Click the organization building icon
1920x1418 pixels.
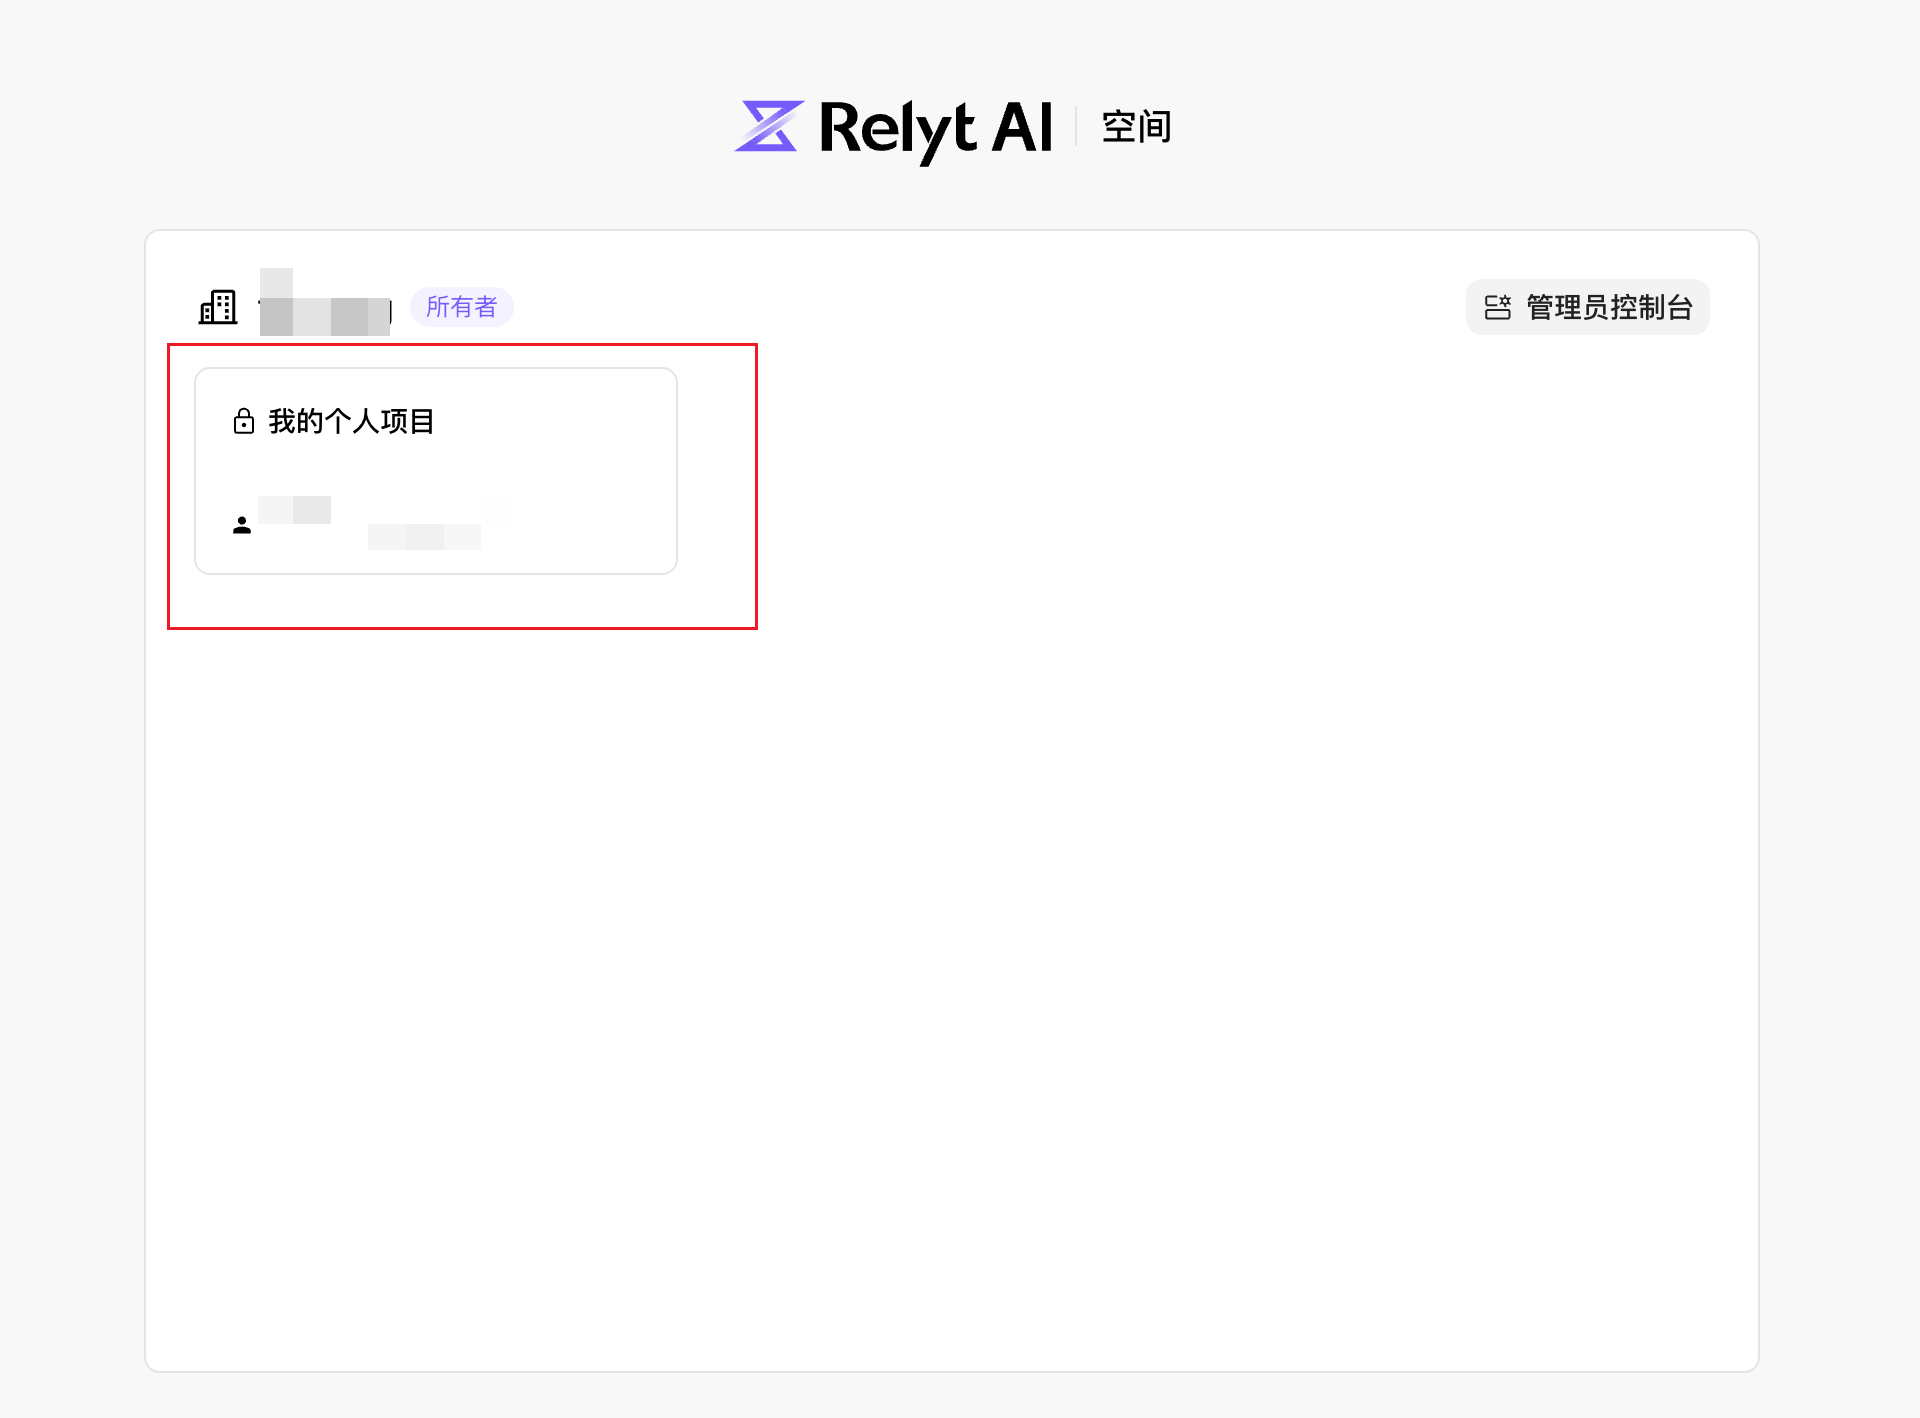[x=218, y=307]
